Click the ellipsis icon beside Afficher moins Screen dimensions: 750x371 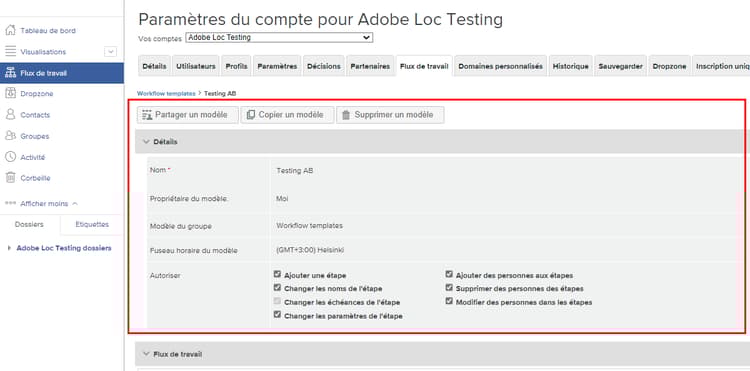pyautogui.click(x=11, y=203)
